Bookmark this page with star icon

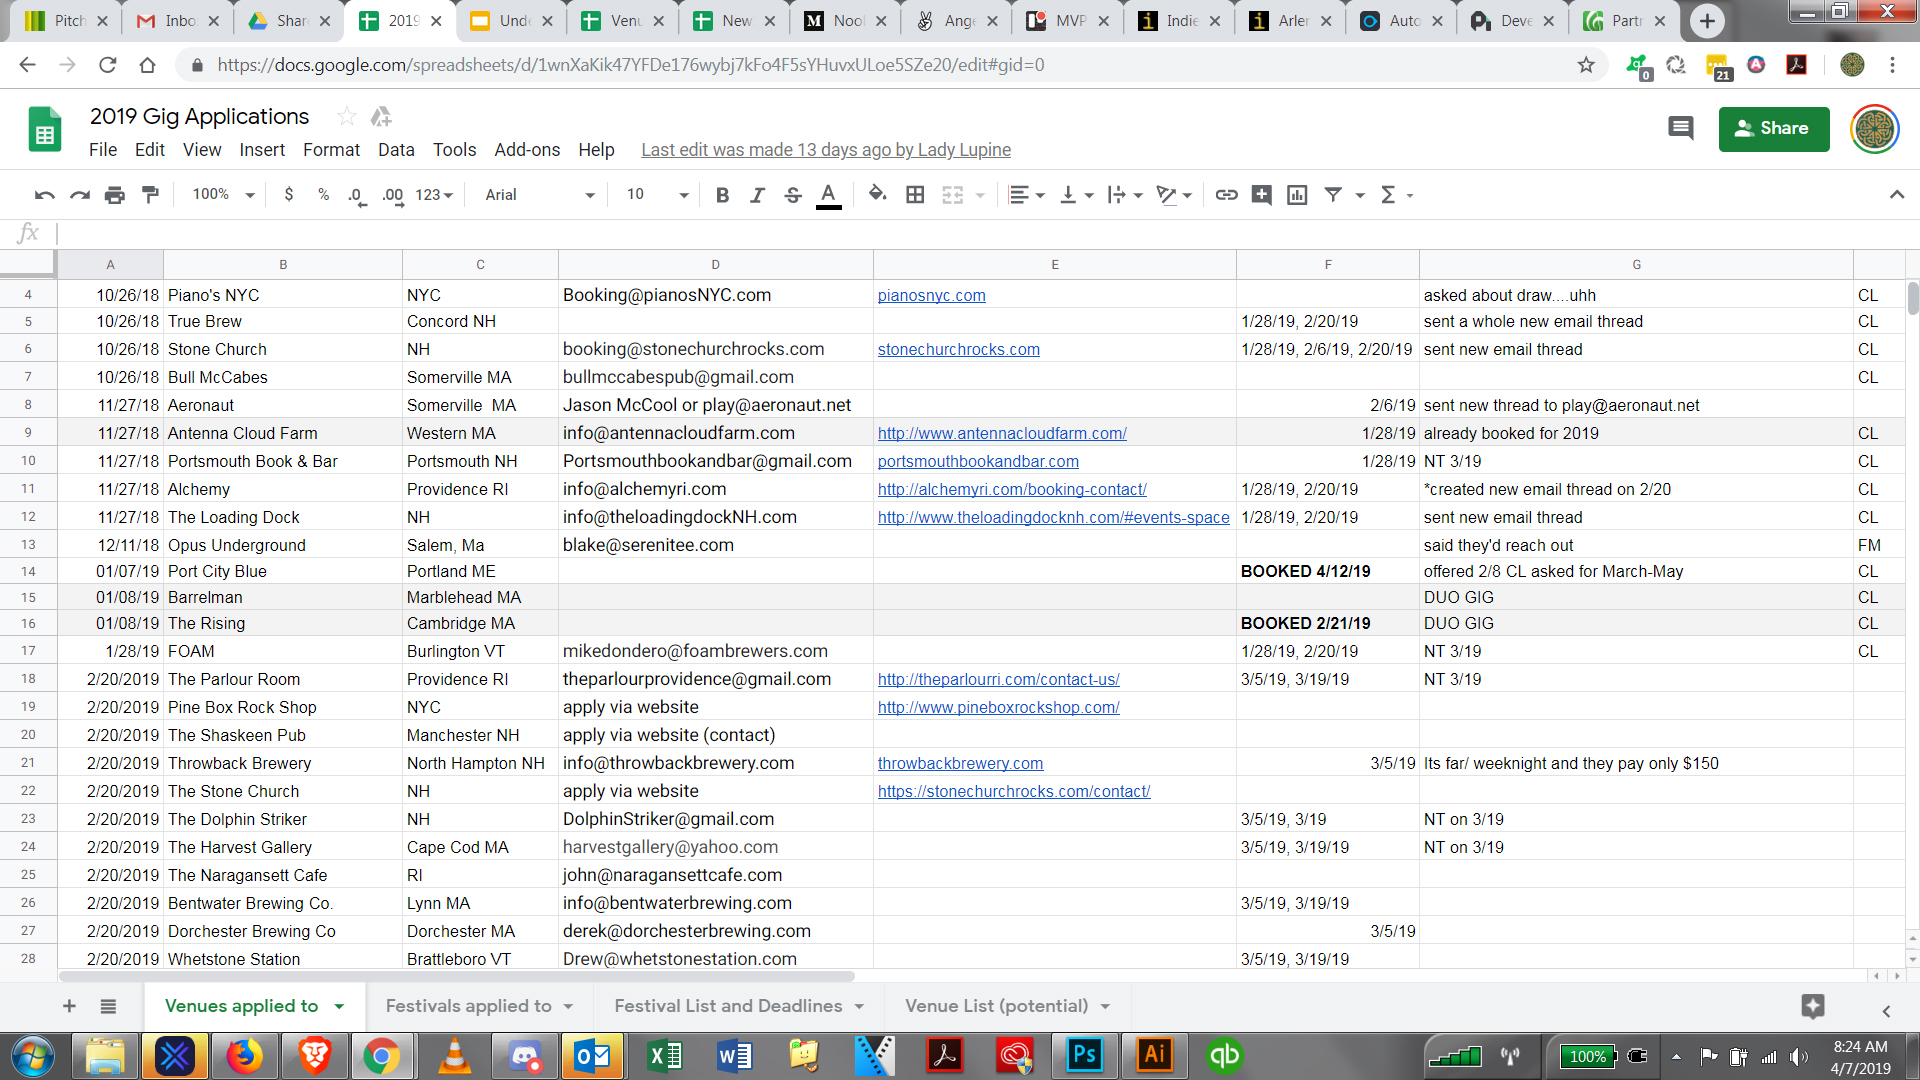coord(1586,65)
